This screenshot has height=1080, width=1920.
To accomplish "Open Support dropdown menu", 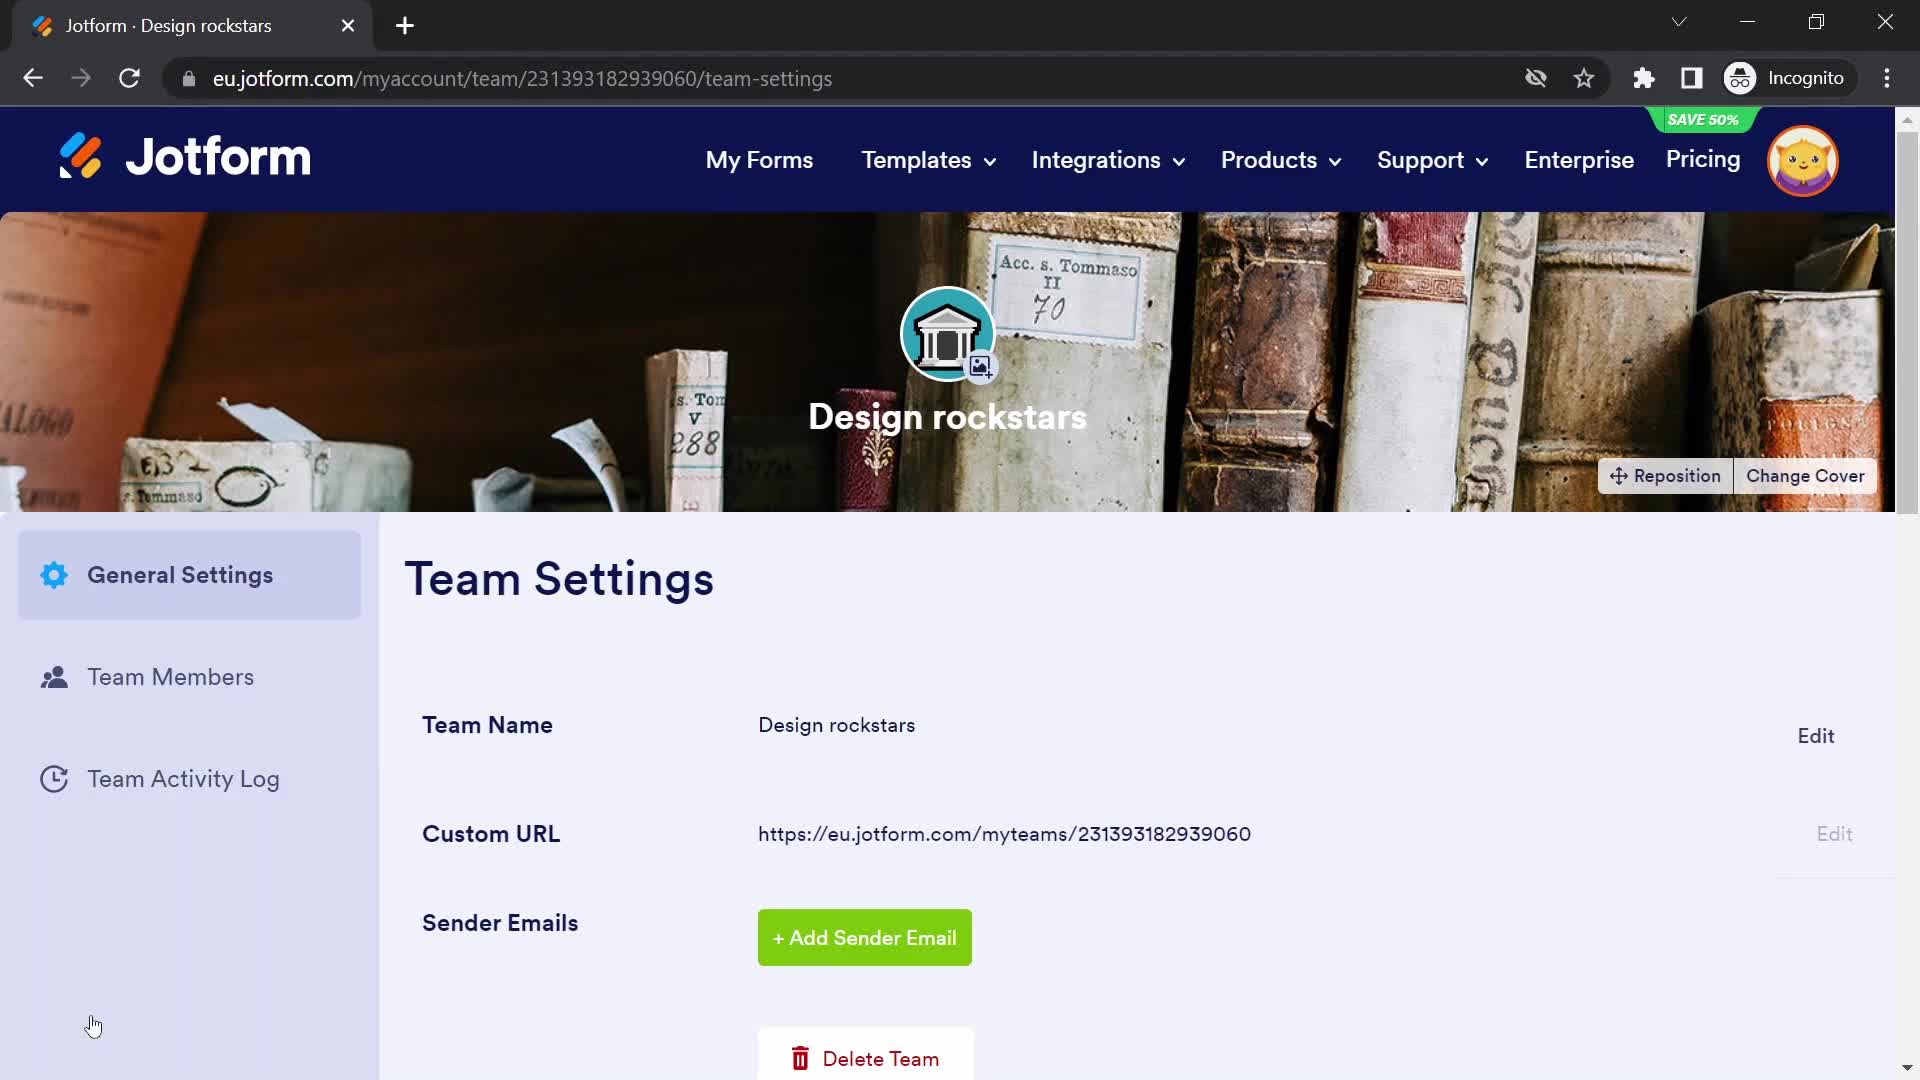I will (x=1431, y=160).
